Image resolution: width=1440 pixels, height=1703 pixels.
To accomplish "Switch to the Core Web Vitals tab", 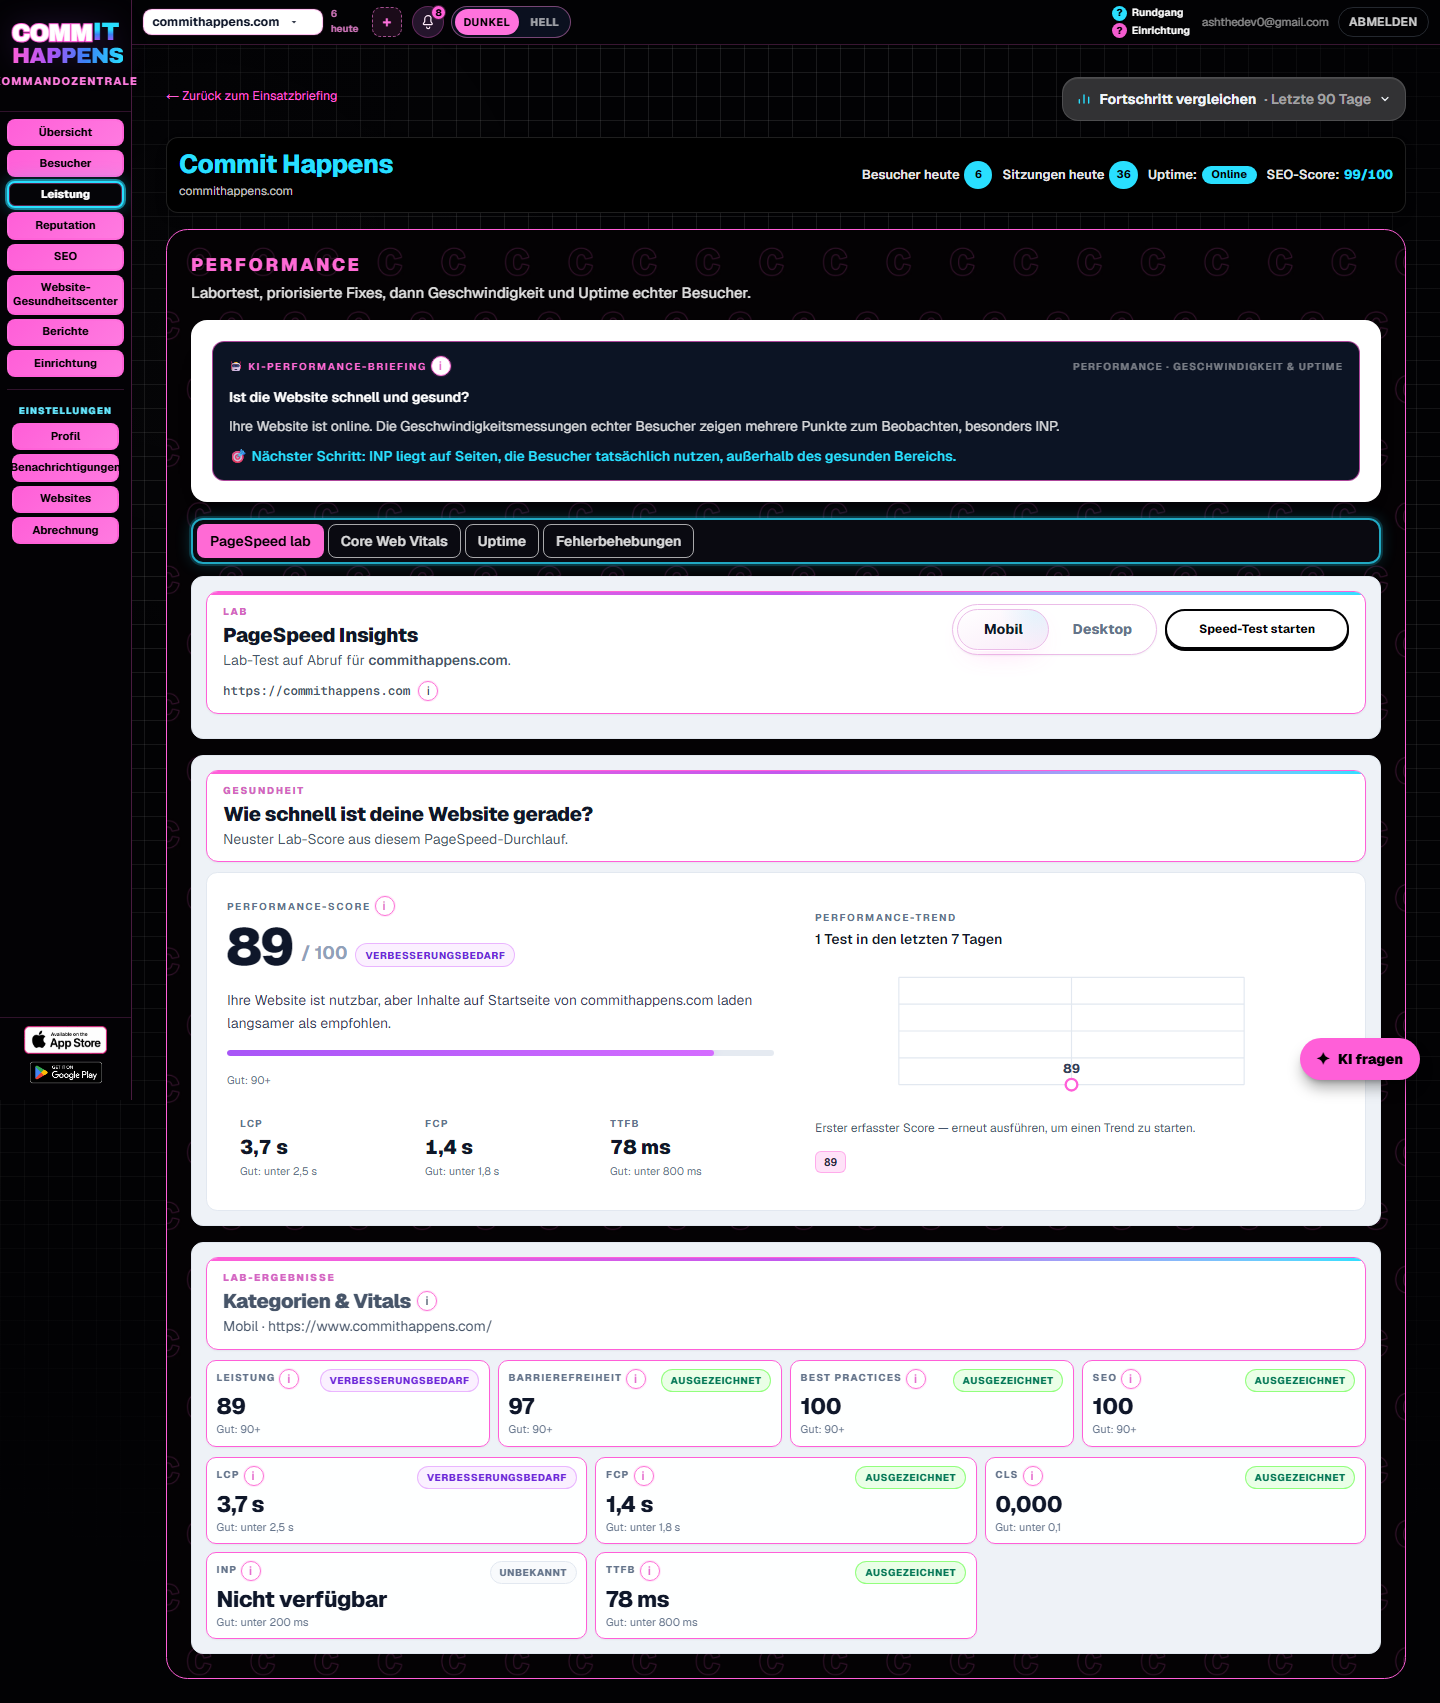I will (x=394, y=541).
